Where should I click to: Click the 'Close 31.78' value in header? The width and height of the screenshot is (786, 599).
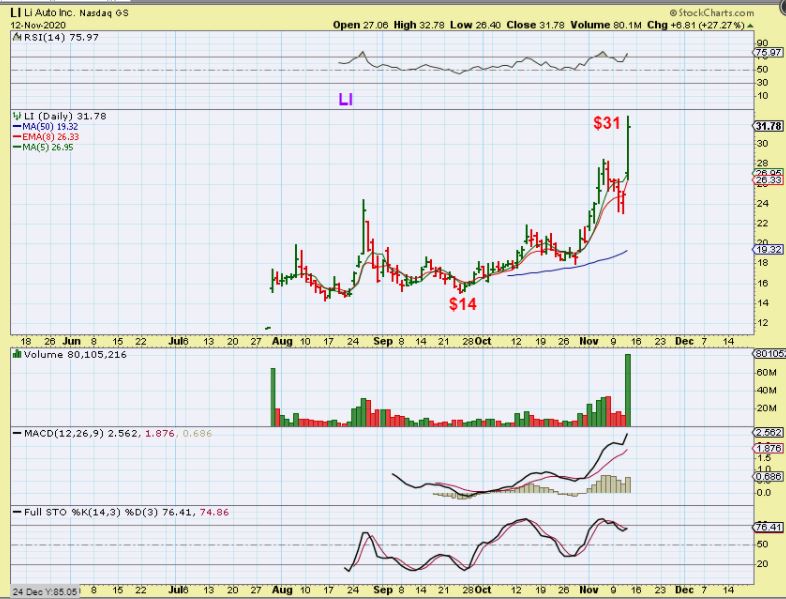point(535,25)
